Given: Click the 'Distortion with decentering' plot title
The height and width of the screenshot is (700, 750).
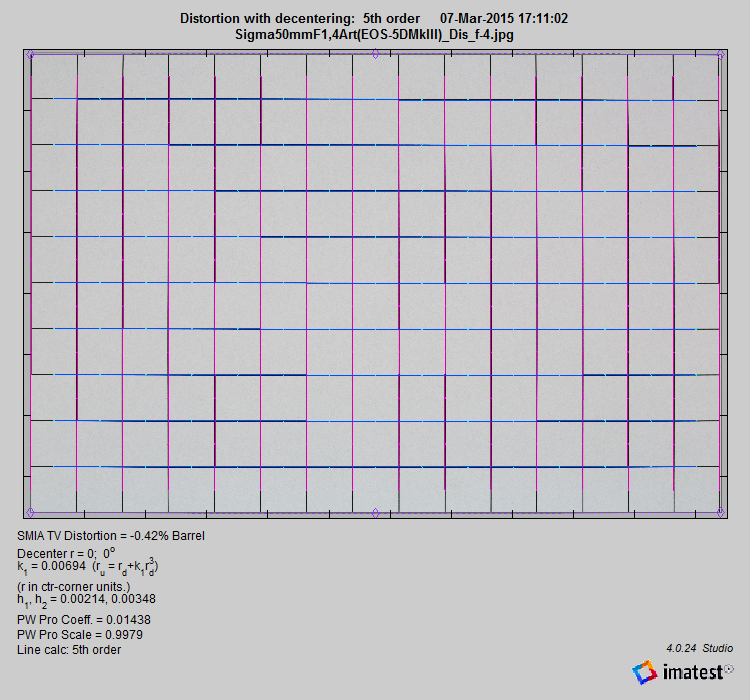Looking at the screenshot, I should tap(297, 19).
